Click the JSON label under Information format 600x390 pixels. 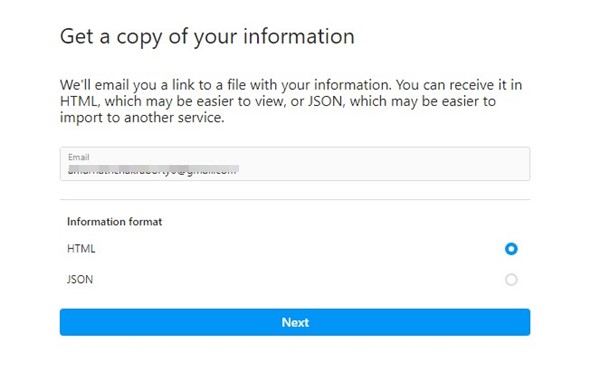coord(80,279)
